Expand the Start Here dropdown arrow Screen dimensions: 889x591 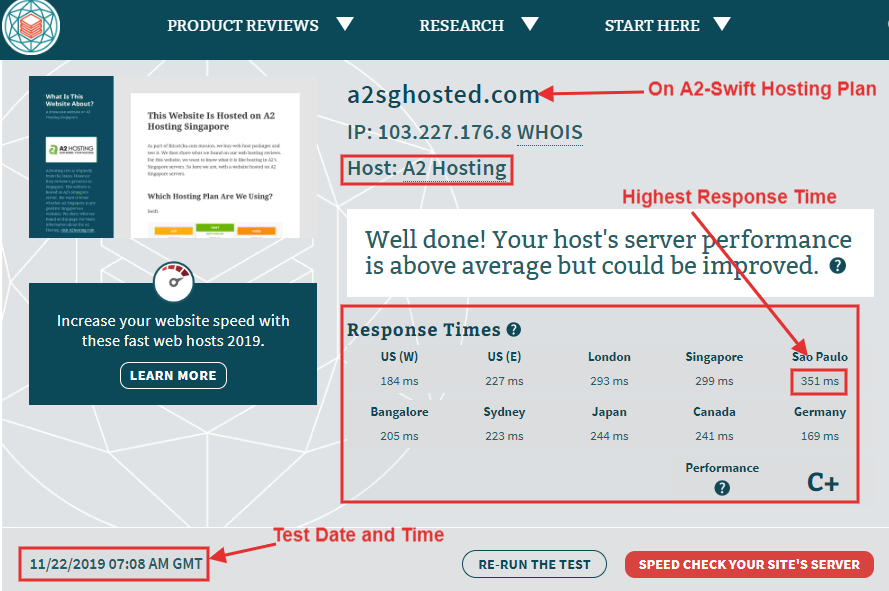[722, 24]
